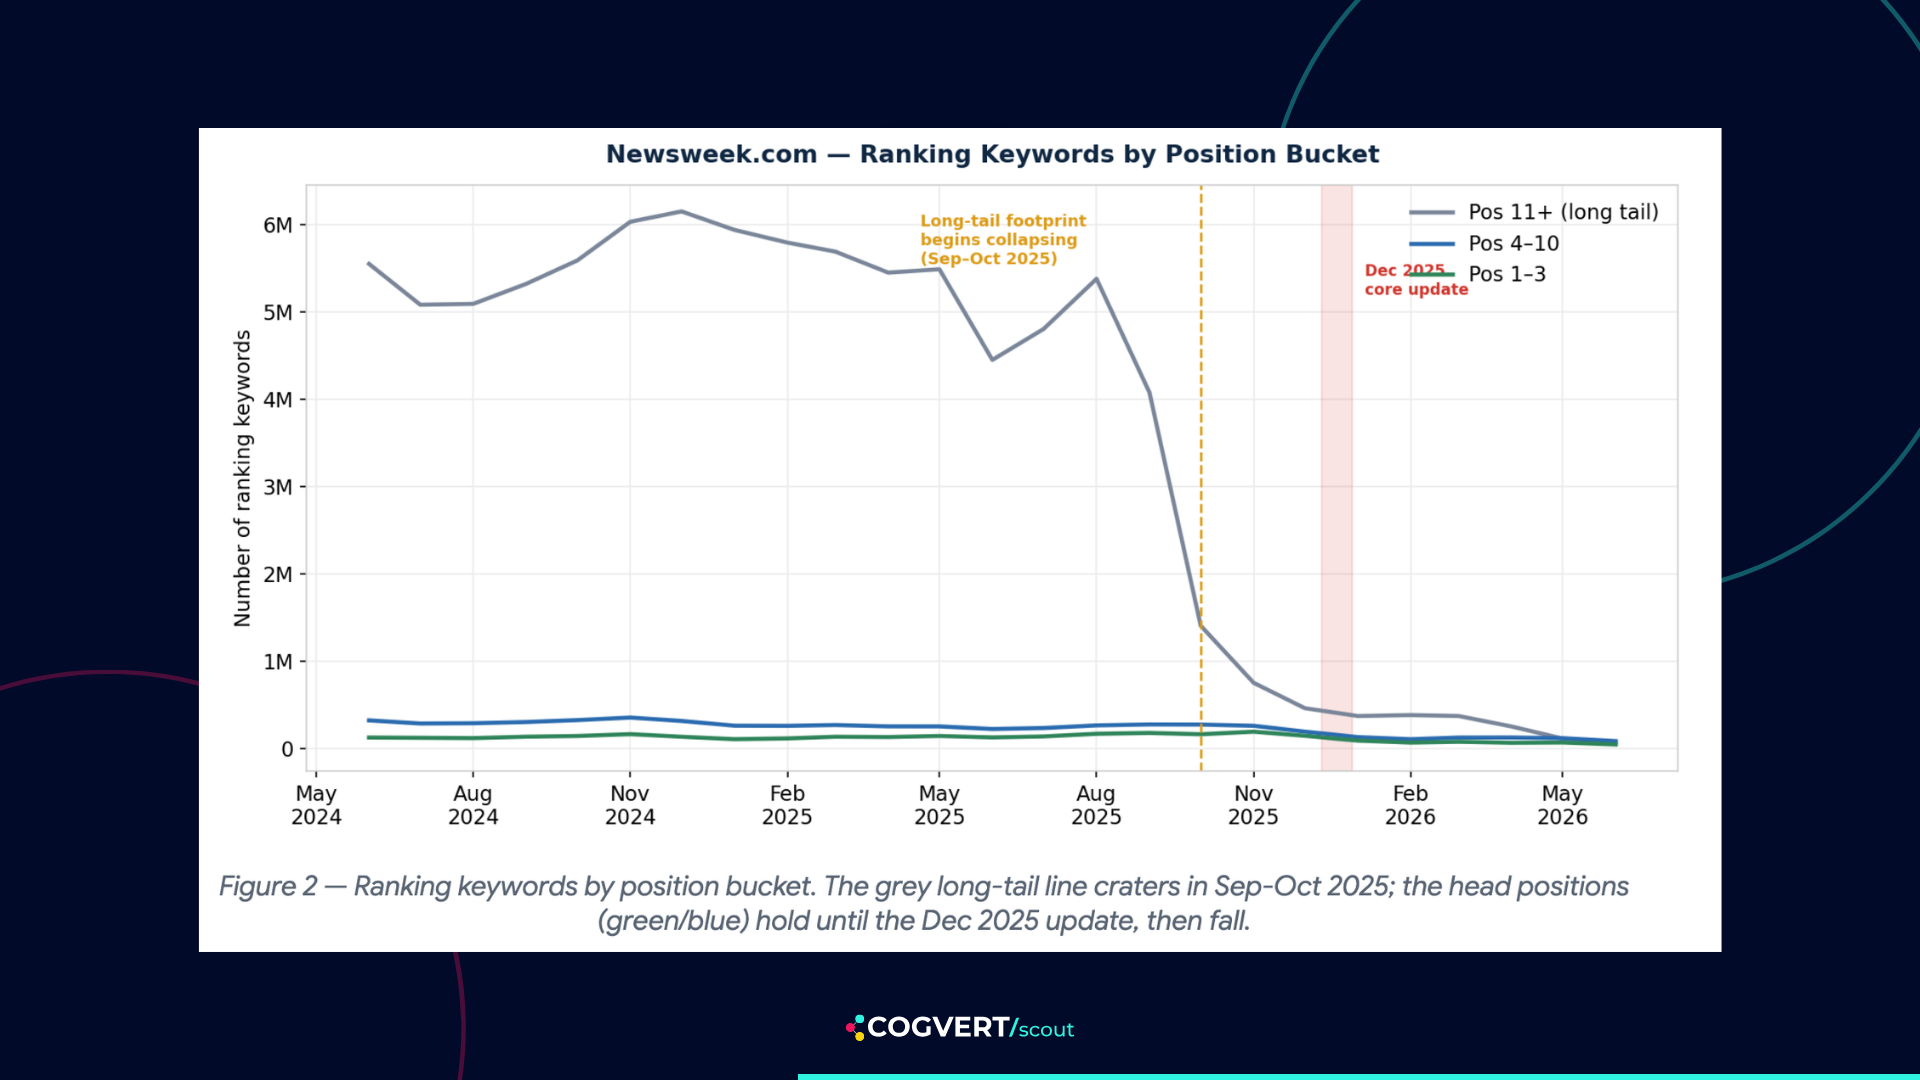The height and width of the screenshot is (1080, 1920).
Task: Select the 'Number of ranking keywords' y-axis label
Action: pyautogui.click(x=242, y=478)
